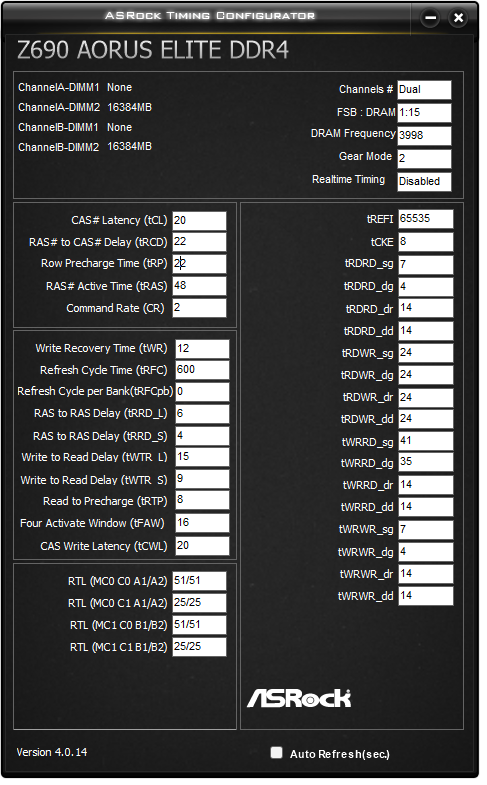Minimize the ASRock Timing Configurator window

click(430, 18)
